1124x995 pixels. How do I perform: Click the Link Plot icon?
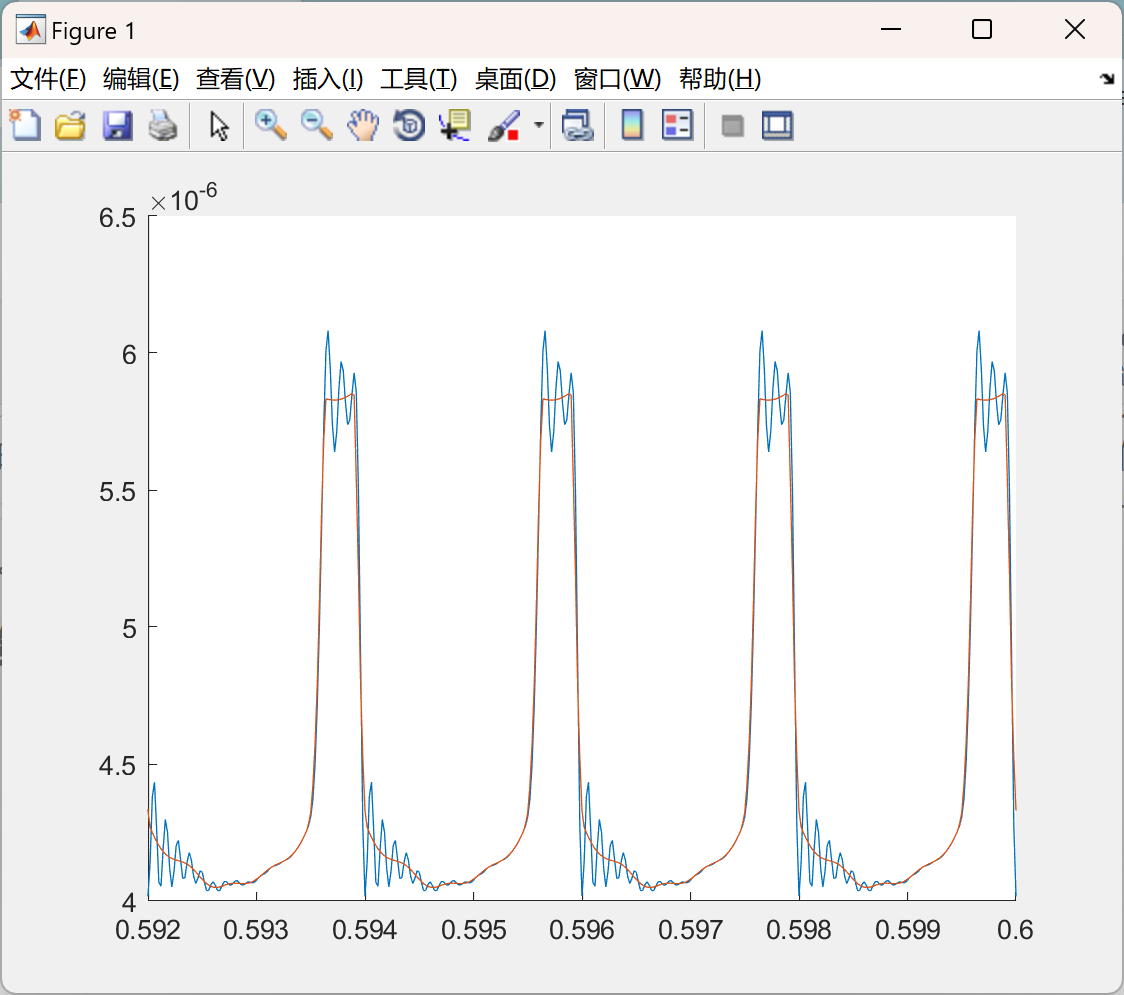tap(578, 125)
